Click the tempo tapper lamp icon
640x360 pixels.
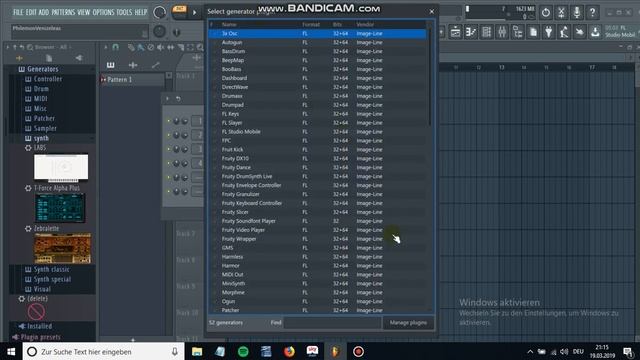click(564, 32)
